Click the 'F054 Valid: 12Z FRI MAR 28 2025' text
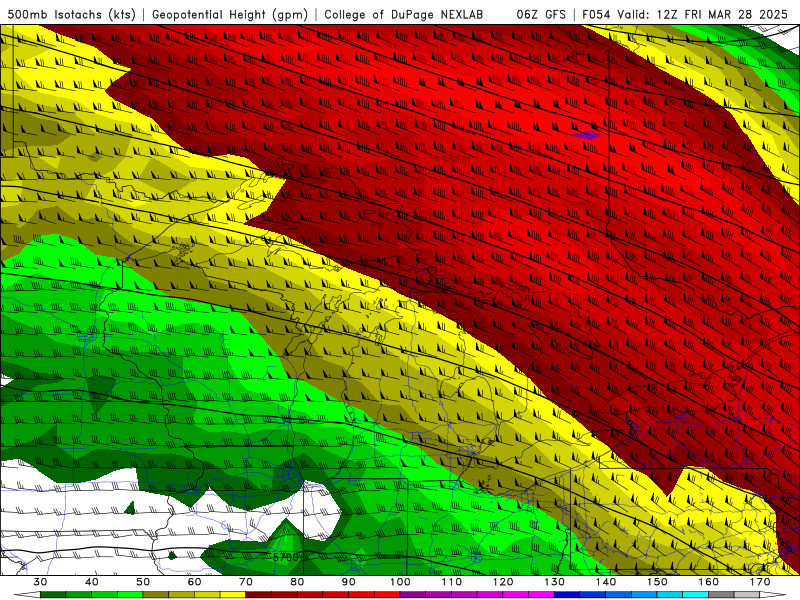Viewport: 800px width, 600px height. (x=685, y=15)
